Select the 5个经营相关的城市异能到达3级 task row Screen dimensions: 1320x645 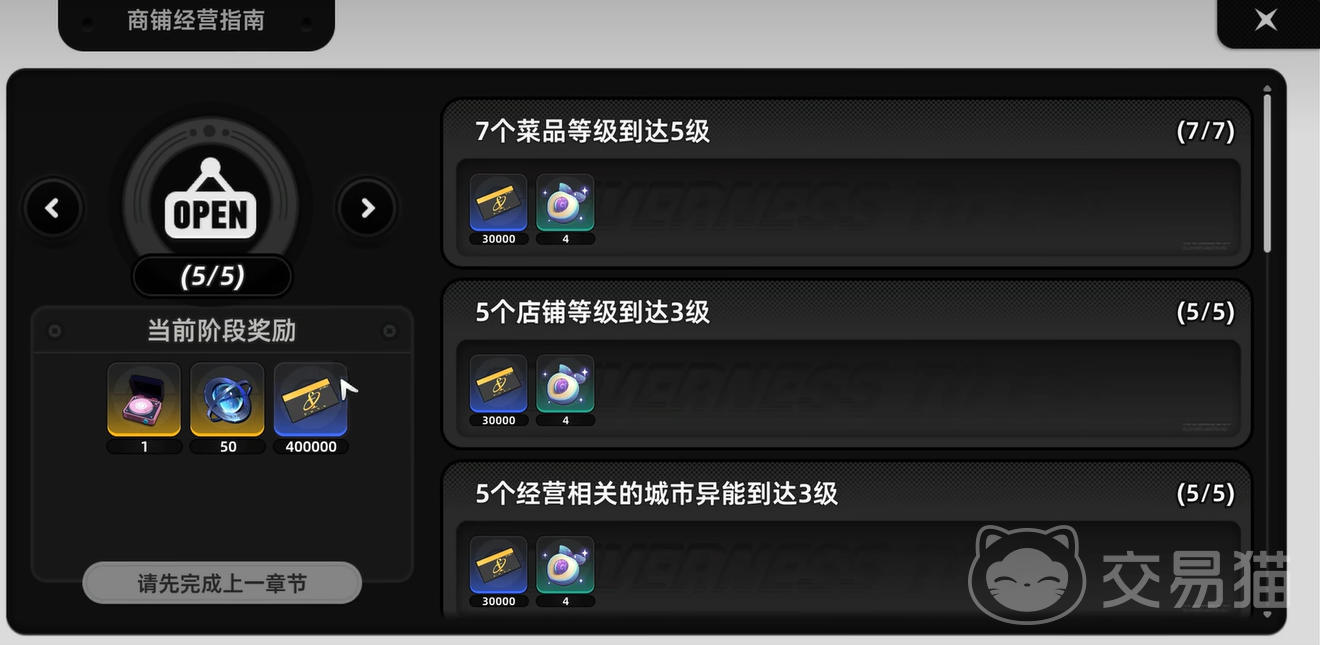[846, 540]
